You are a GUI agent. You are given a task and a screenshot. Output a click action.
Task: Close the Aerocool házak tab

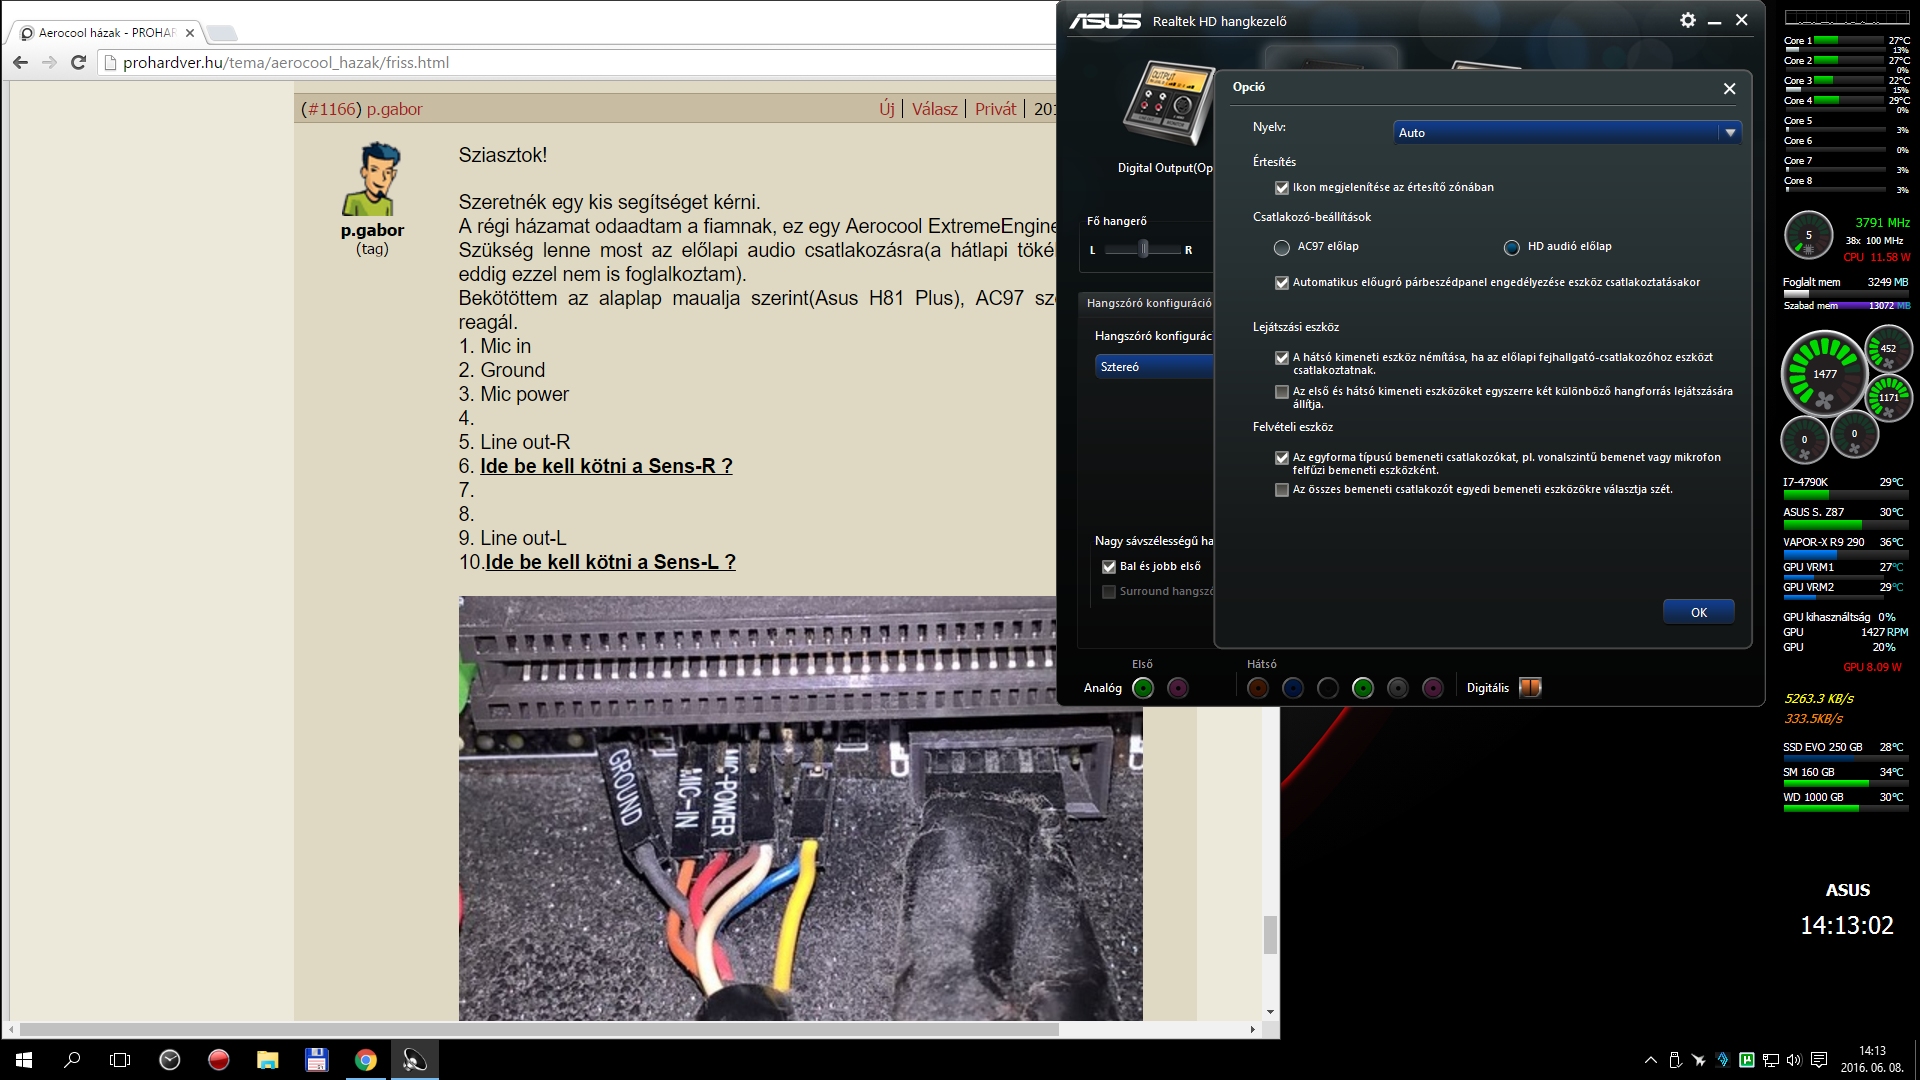(190, 33)
